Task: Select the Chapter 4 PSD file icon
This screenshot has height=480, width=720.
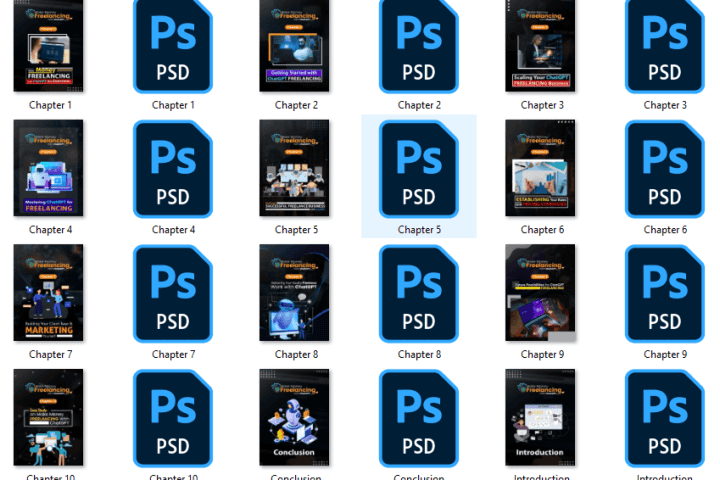Action: click(x=173, y=169)
